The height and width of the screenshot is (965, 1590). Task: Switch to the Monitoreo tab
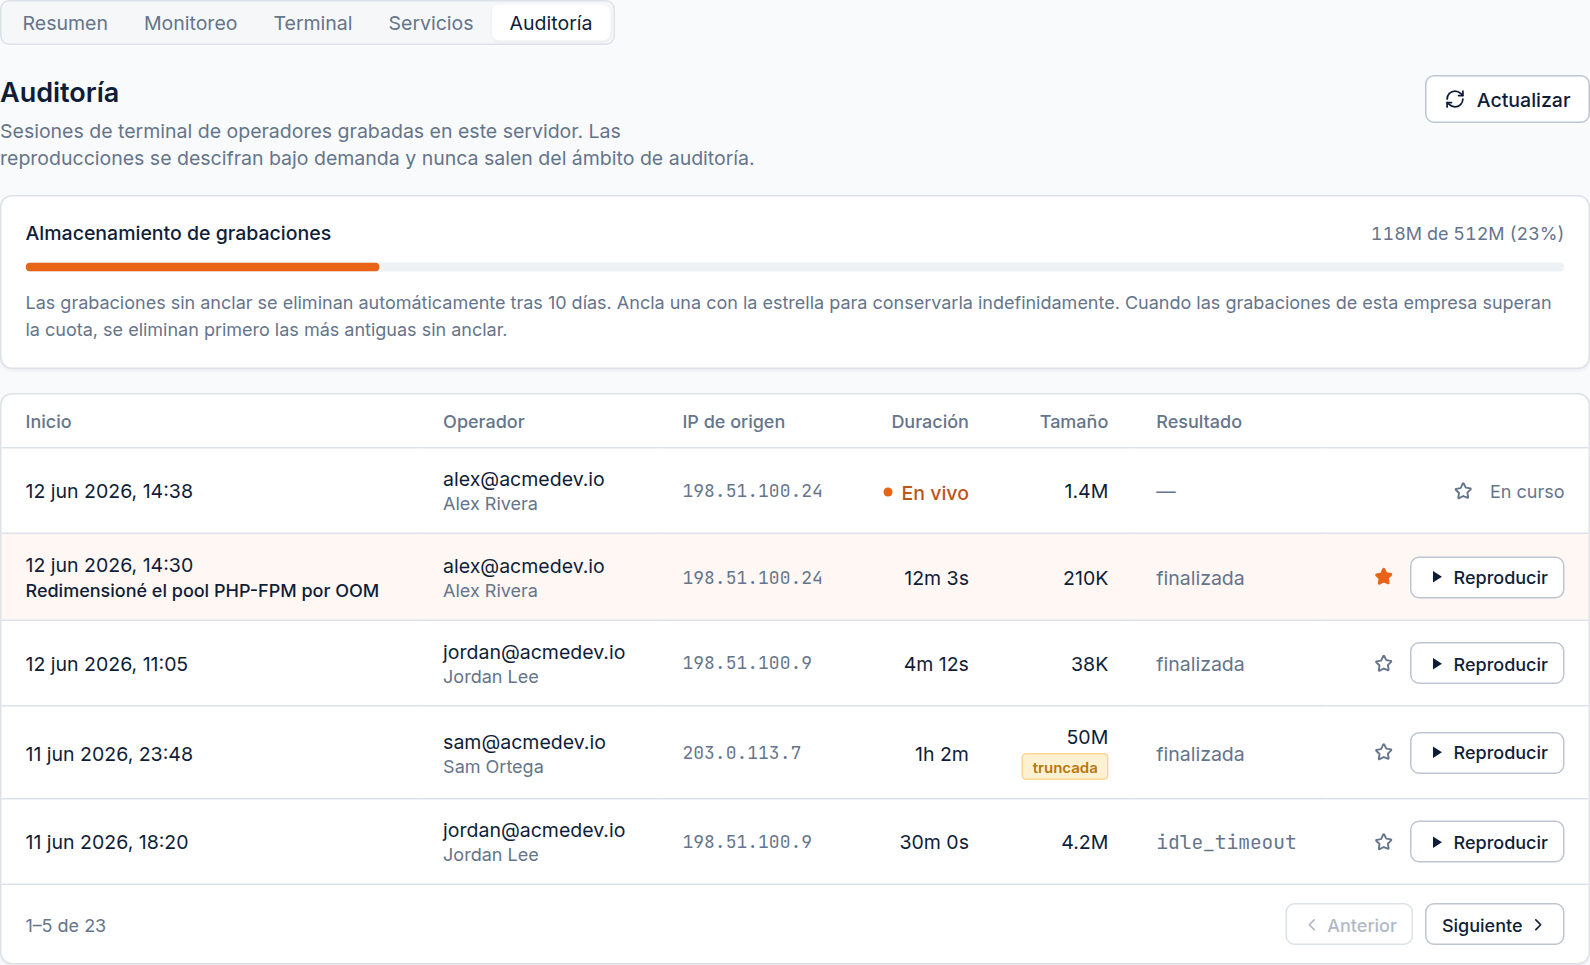(191, 23)
